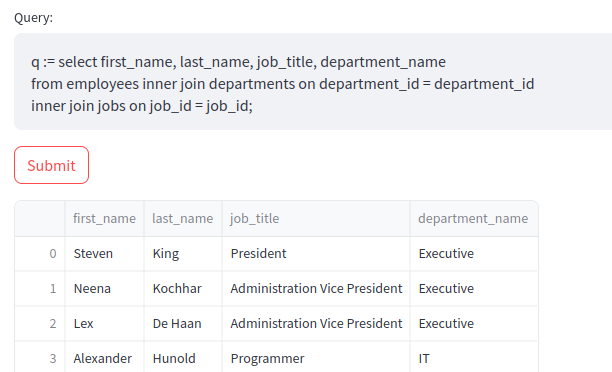The height and width of the screenshot is (372, 612).
Task: Click the Programmer job title cell
Action: [x=316, y=358]
